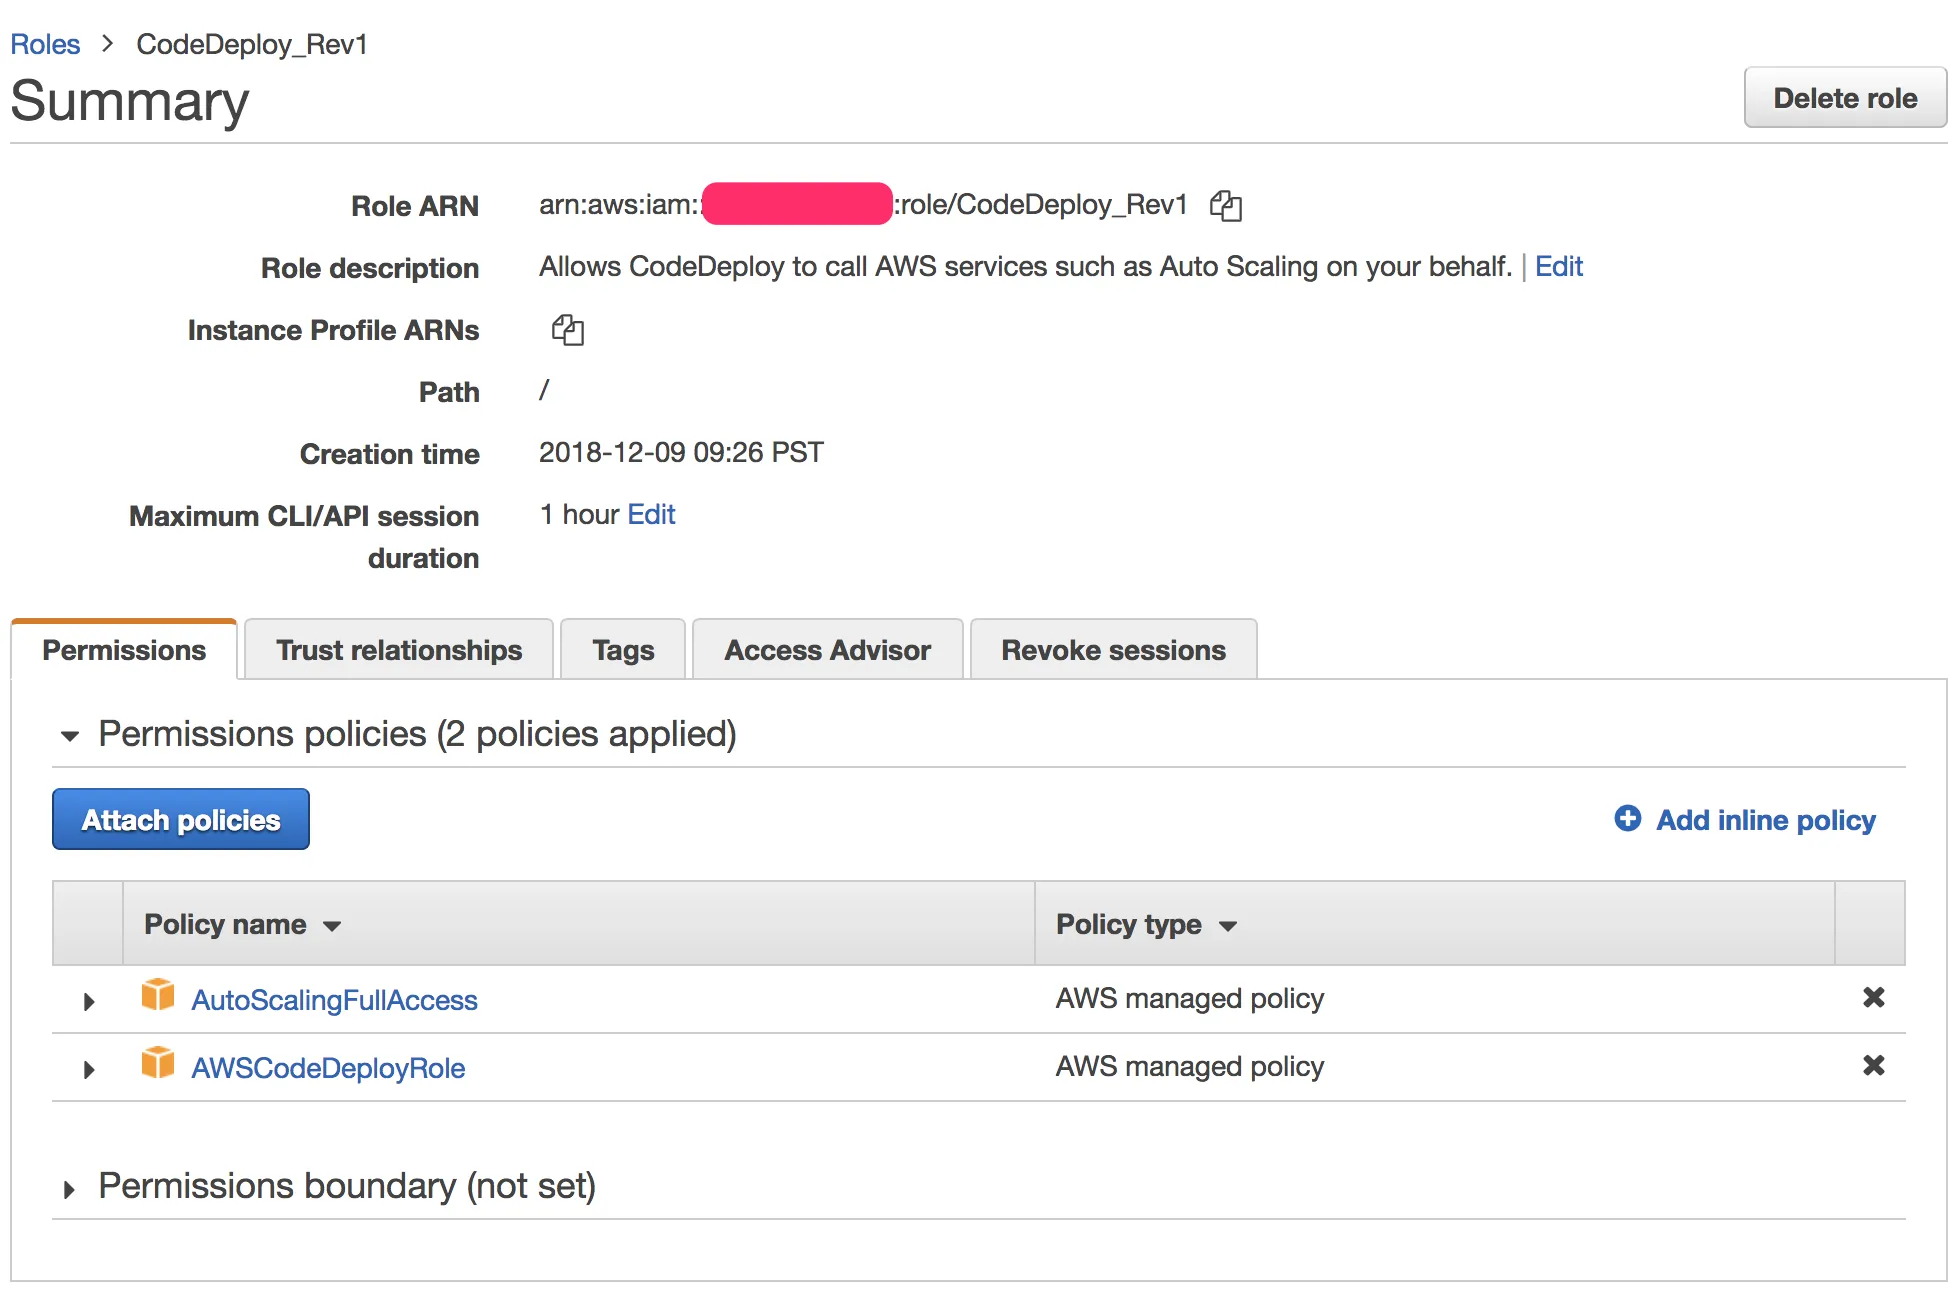Click the Delete role button

click(1844, 98)
